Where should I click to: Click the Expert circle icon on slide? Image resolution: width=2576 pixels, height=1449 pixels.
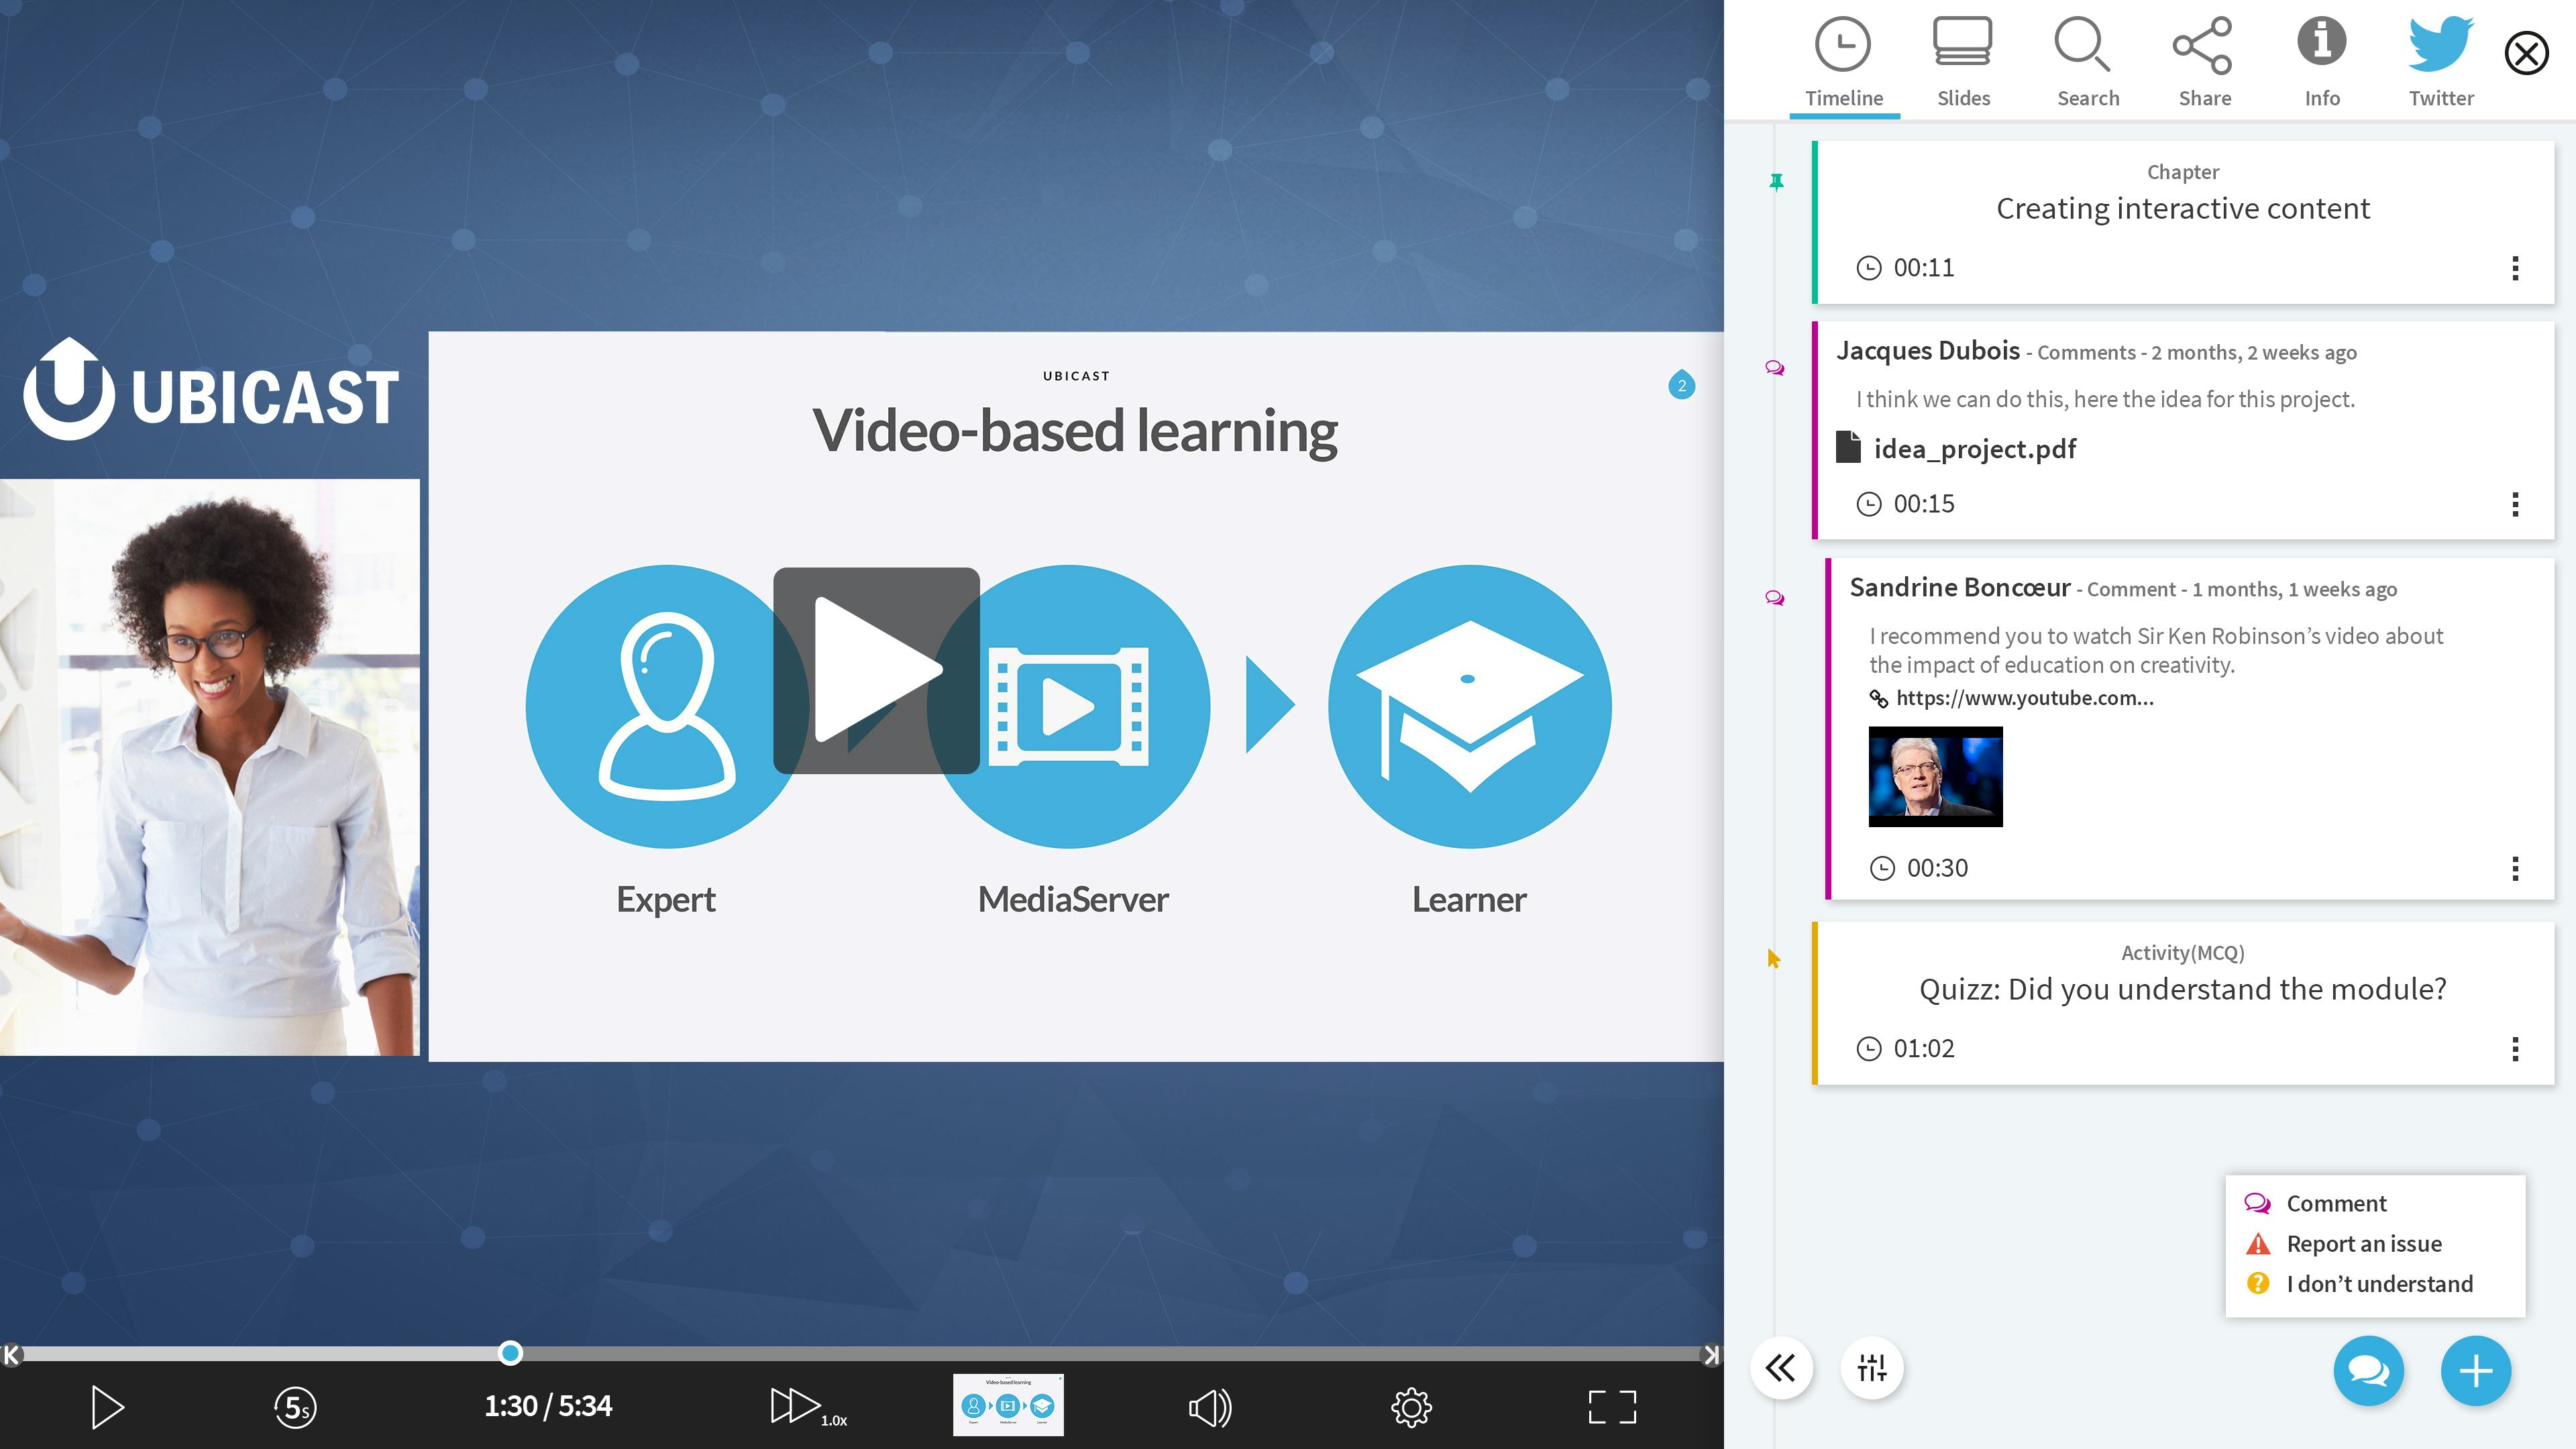tap(667, 706)
